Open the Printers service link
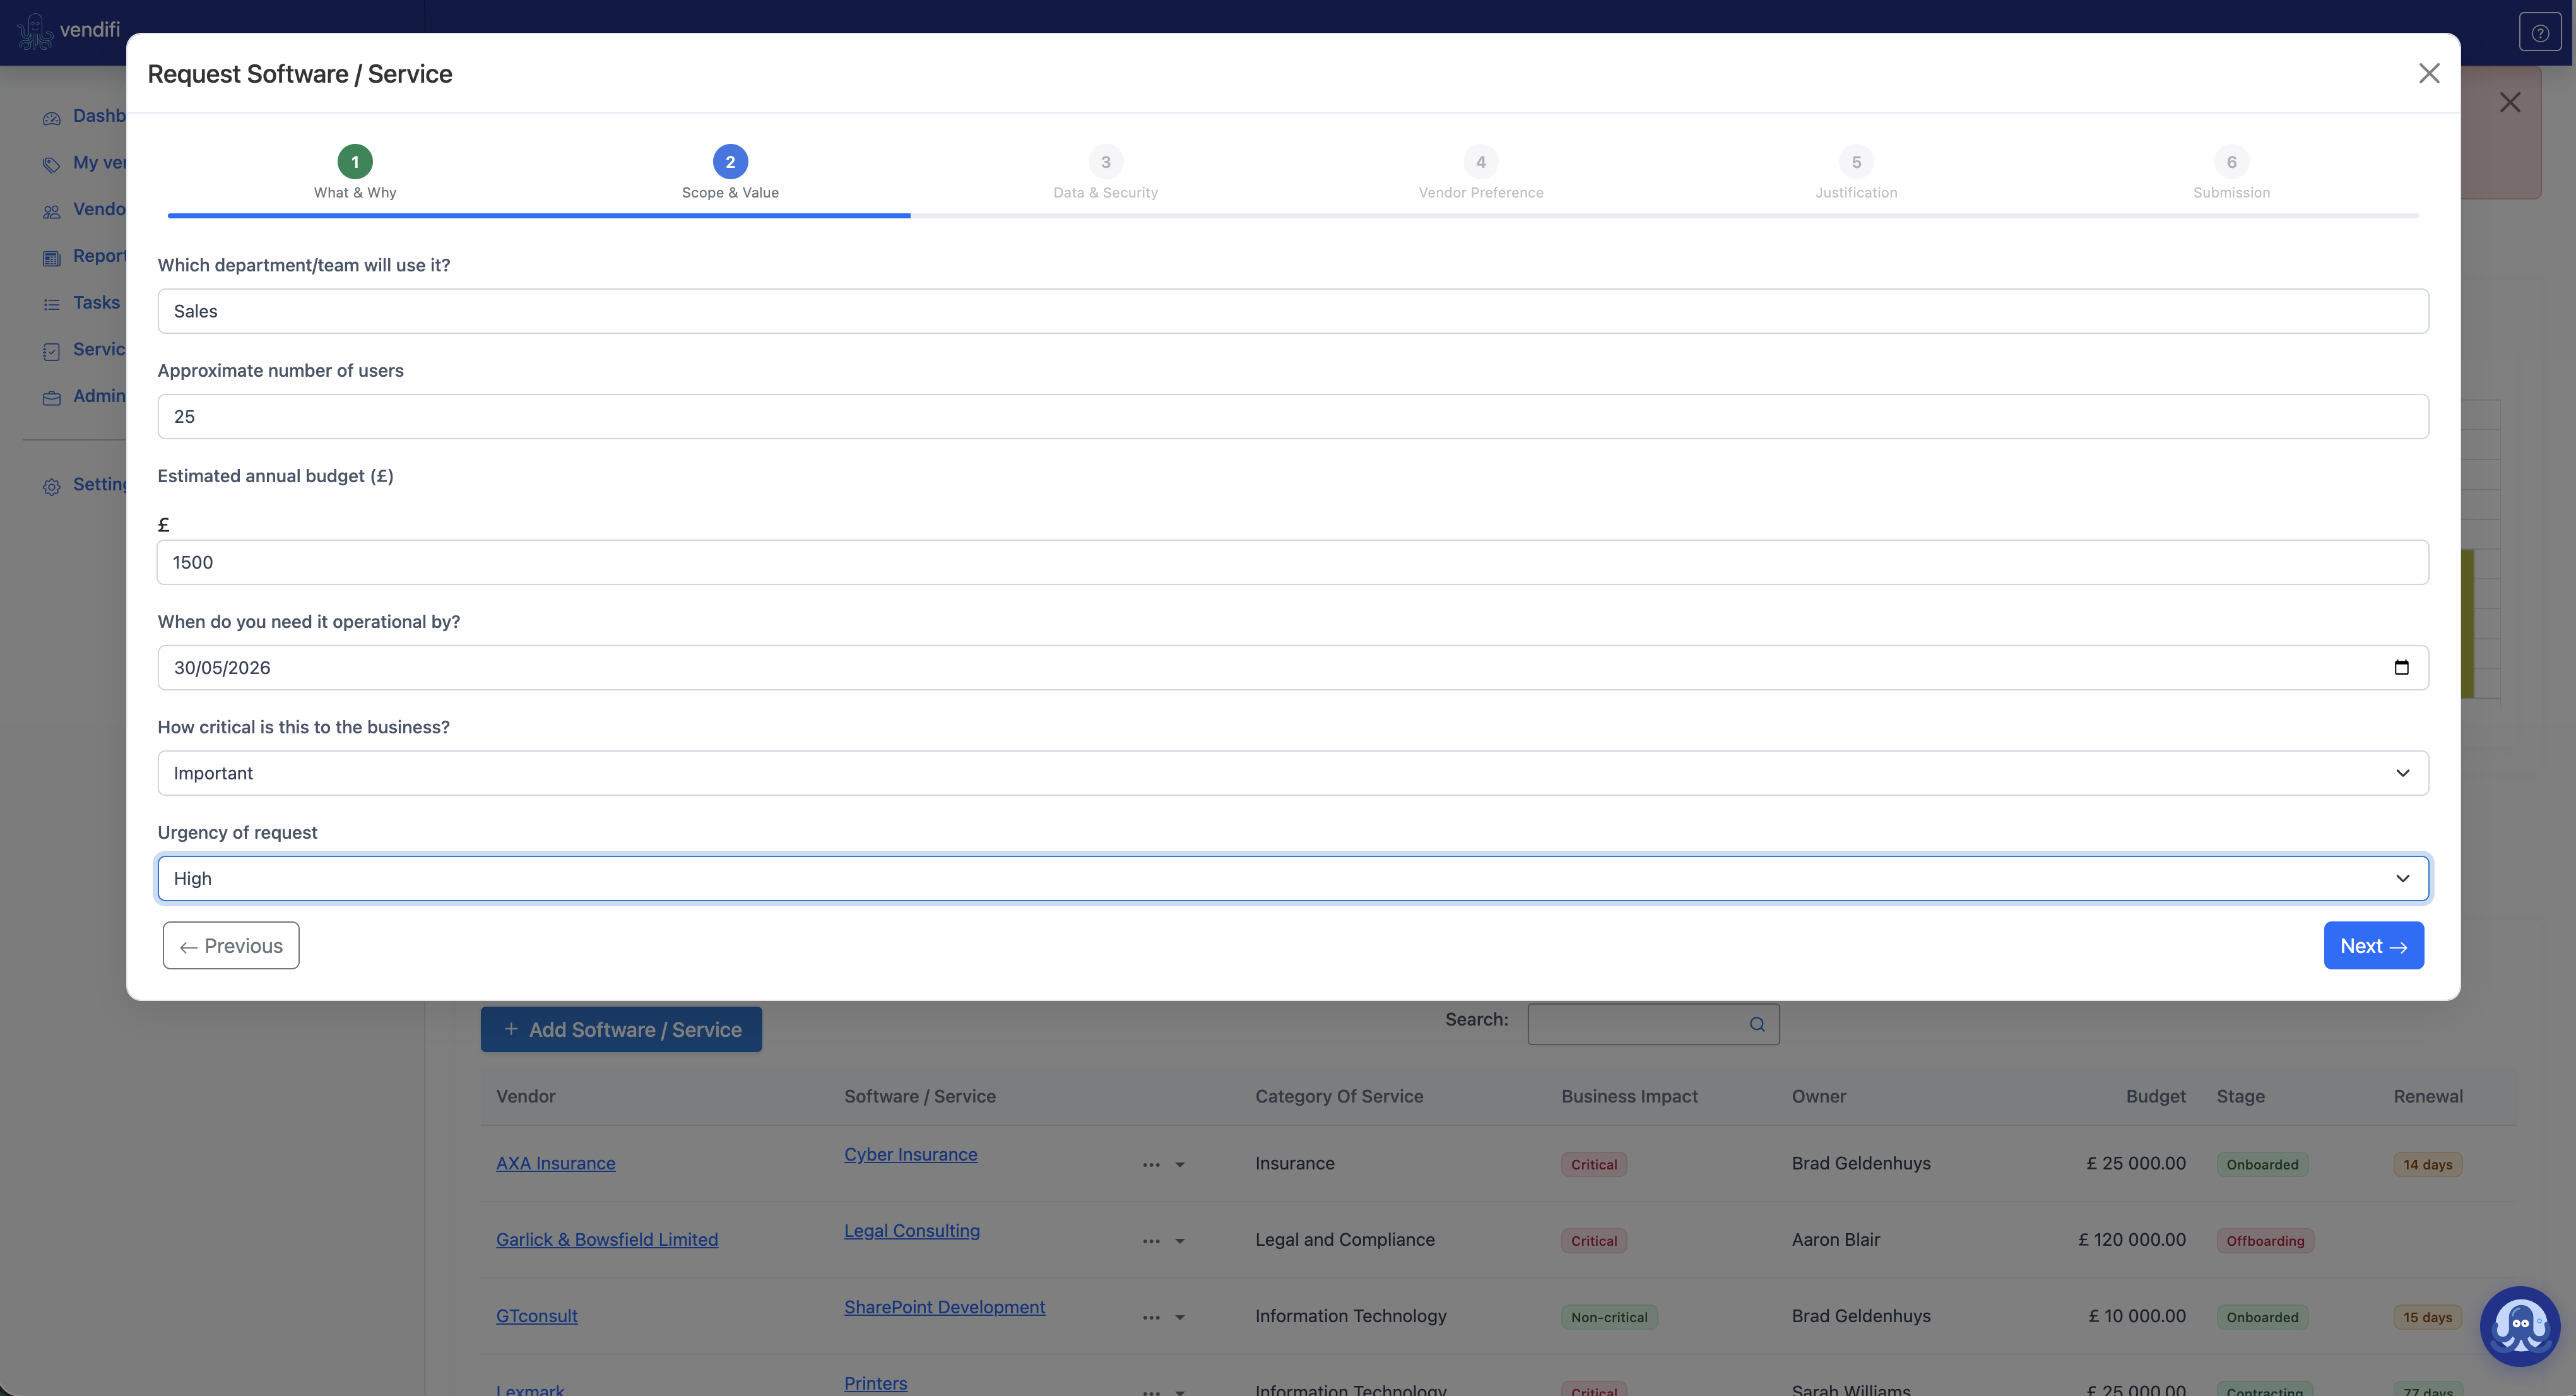Viewport: 2576px width, 1396px height. pos(876,1383)
